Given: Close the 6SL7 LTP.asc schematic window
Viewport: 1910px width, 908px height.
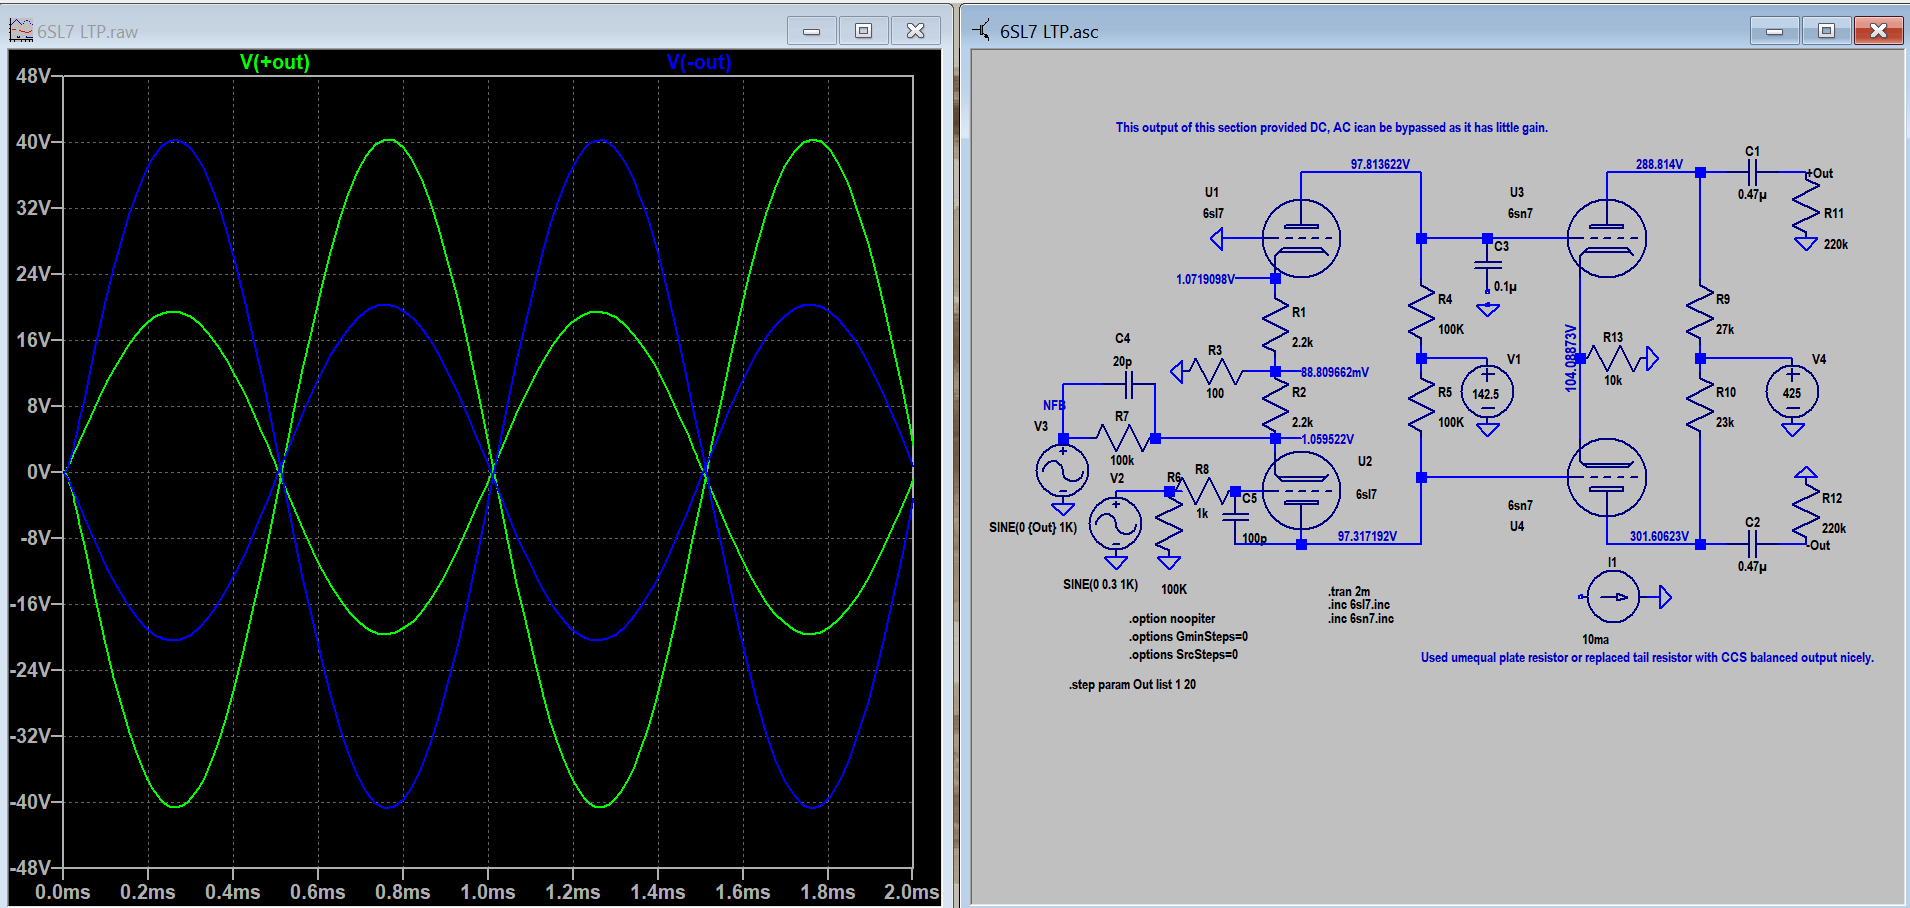Looking at the screenshot, I should tap(1879, 31).
